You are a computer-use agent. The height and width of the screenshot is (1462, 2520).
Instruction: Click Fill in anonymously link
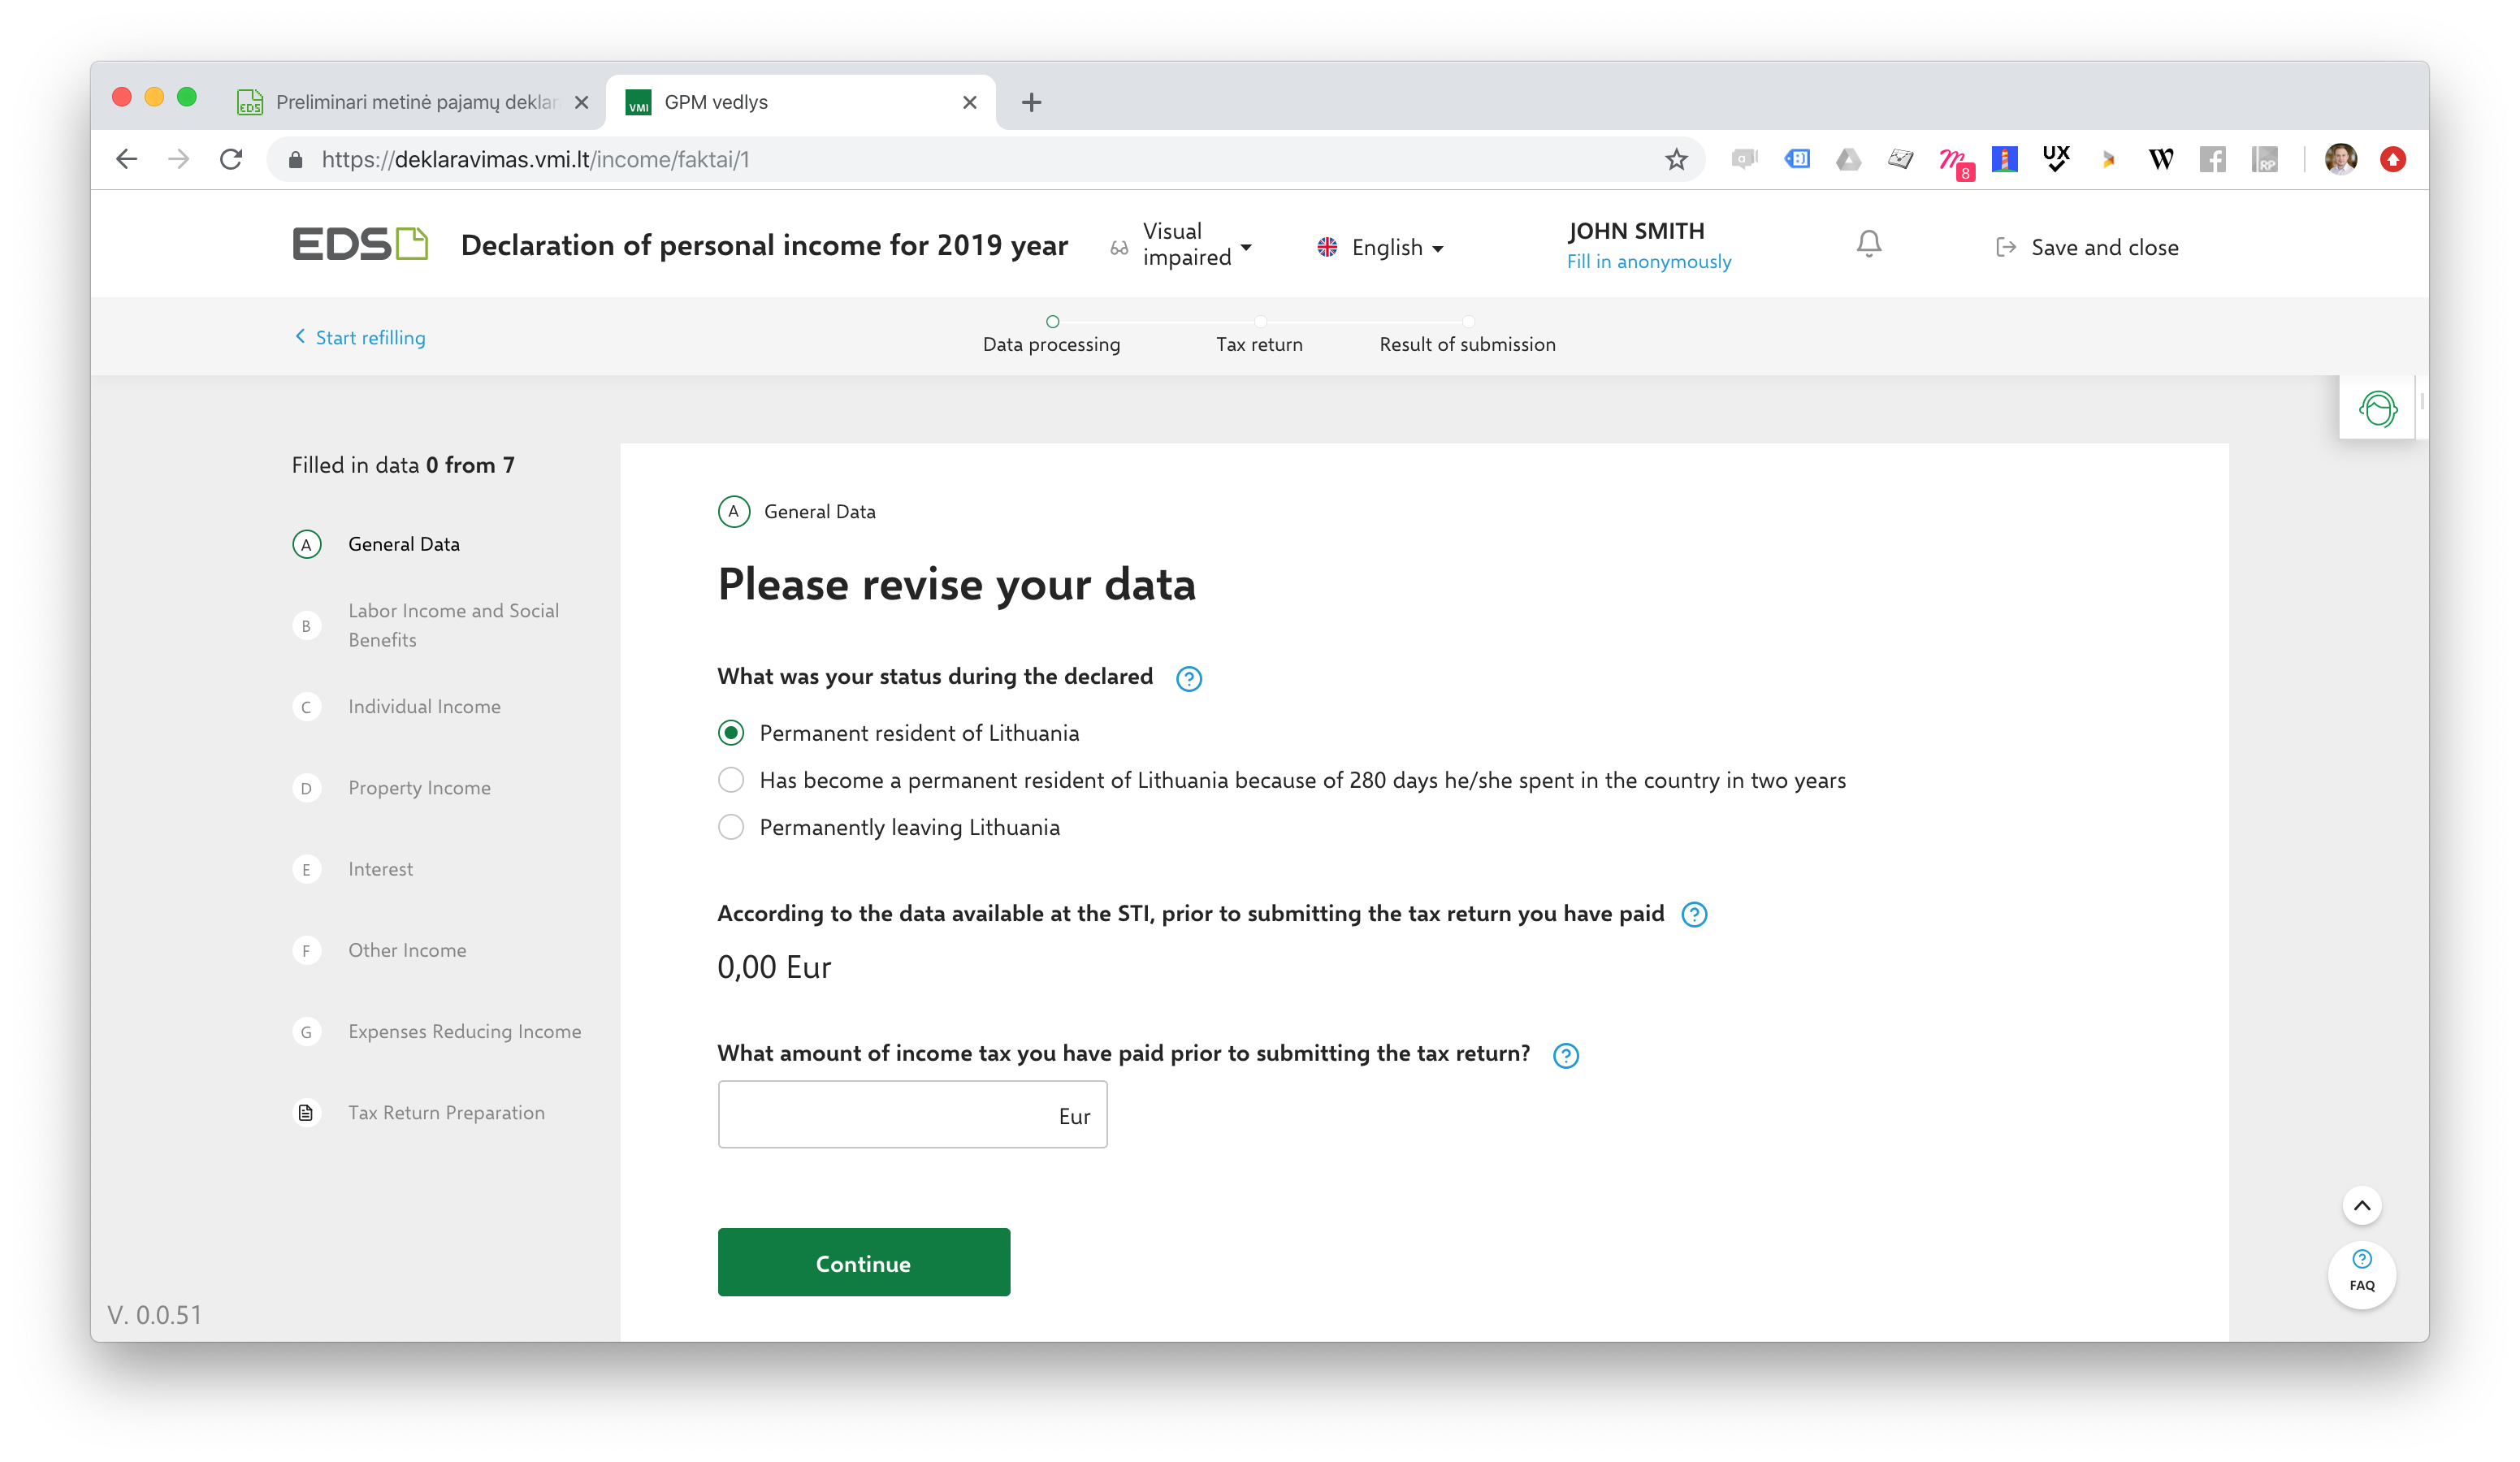[1648, 262]
